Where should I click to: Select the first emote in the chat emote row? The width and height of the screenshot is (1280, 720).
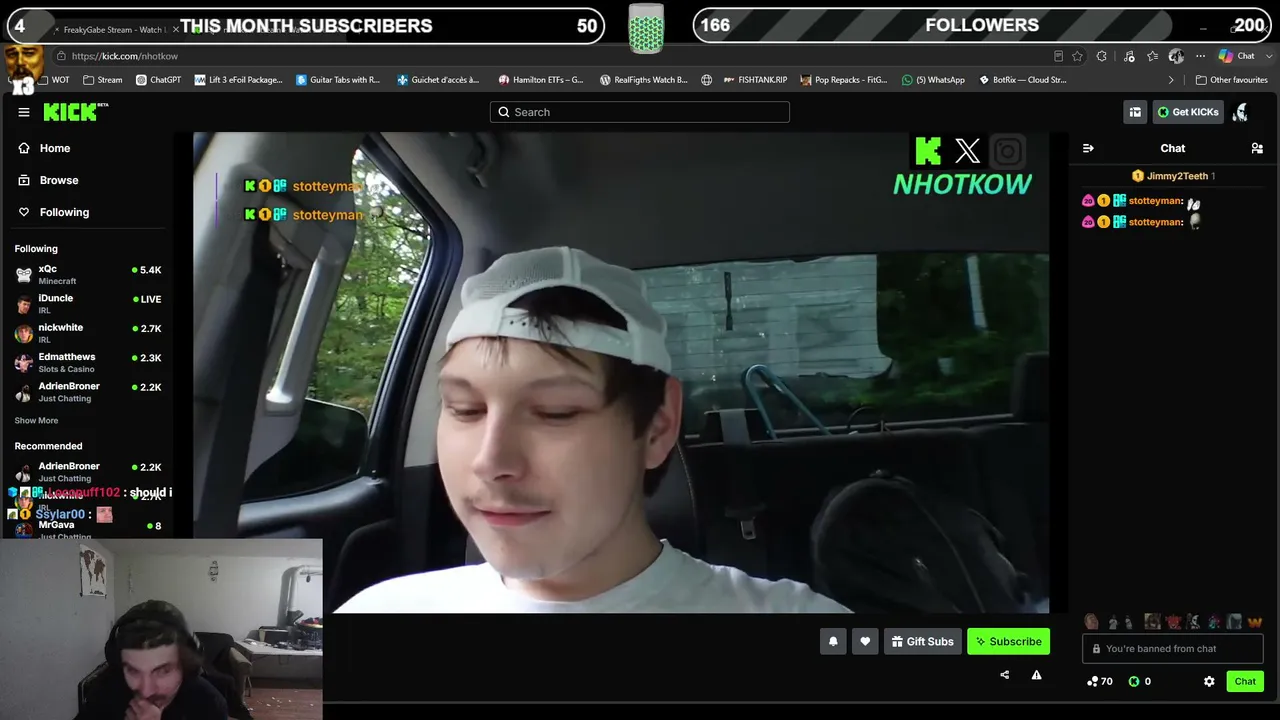coord(1091,622)
